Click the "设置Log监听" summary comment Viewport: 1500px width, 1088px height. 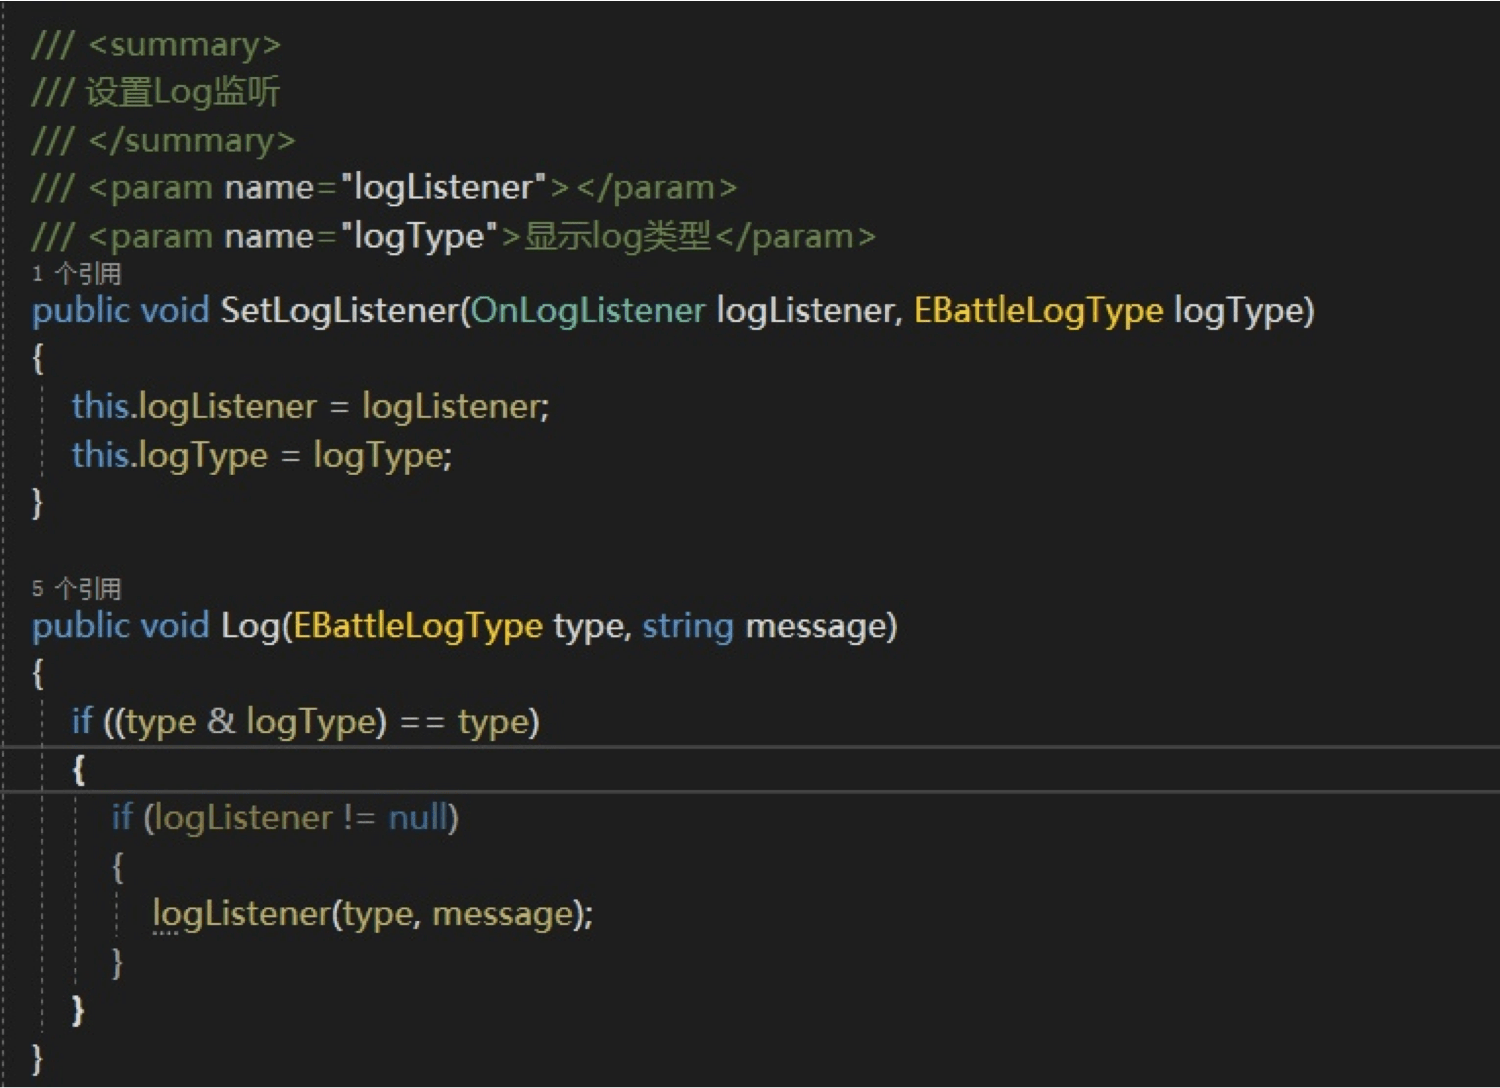click(182, 93)
